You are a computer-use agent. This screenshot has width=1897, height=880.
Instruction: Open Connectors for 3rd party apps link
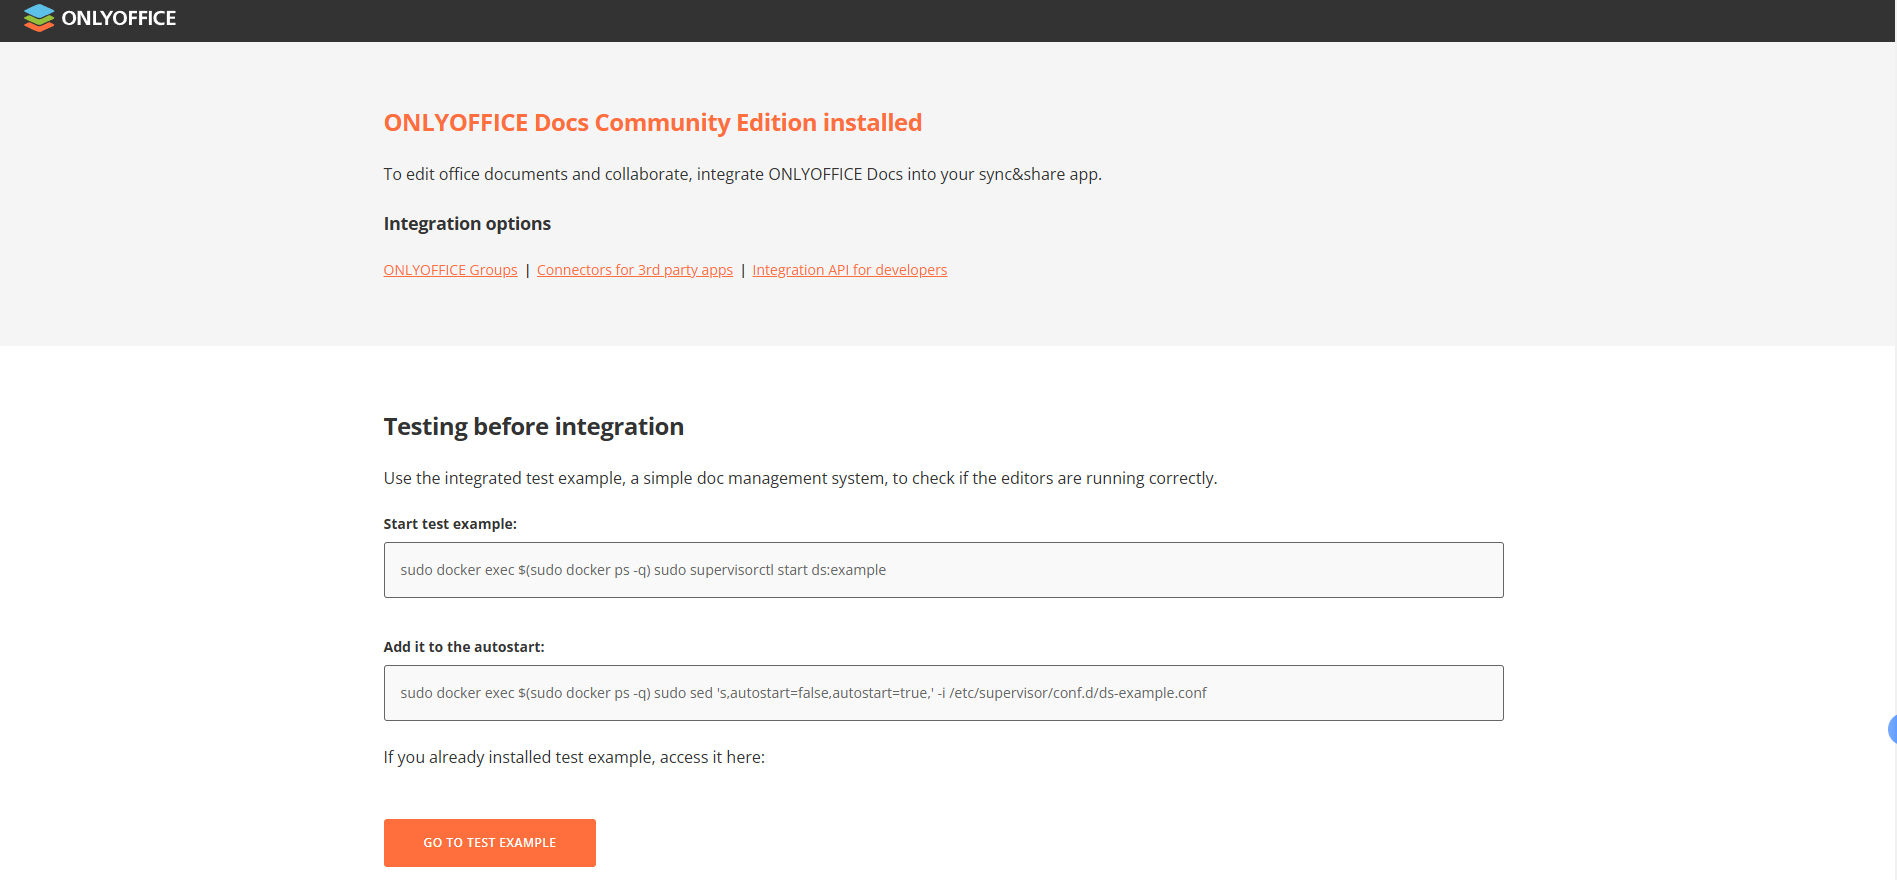click(x=635, y=270)
